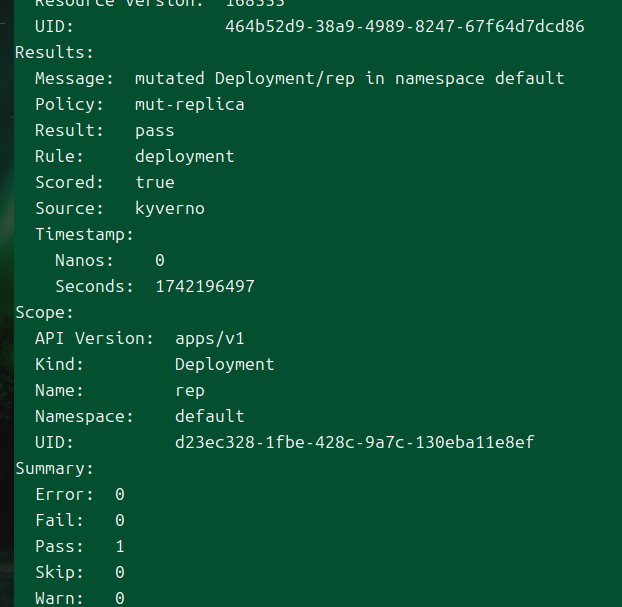Click the Namespace value default in Scope
The image size is (622, 607).
[x=210, y=417]
